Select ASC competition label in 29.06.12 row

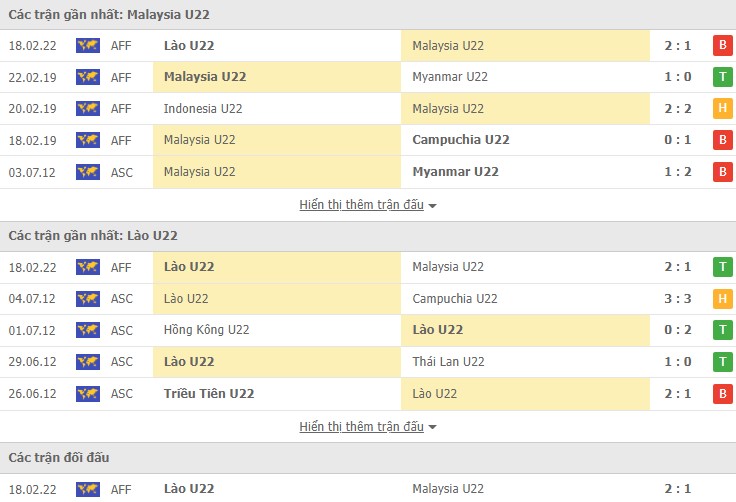pyautogui.click(x=121, y=362)
